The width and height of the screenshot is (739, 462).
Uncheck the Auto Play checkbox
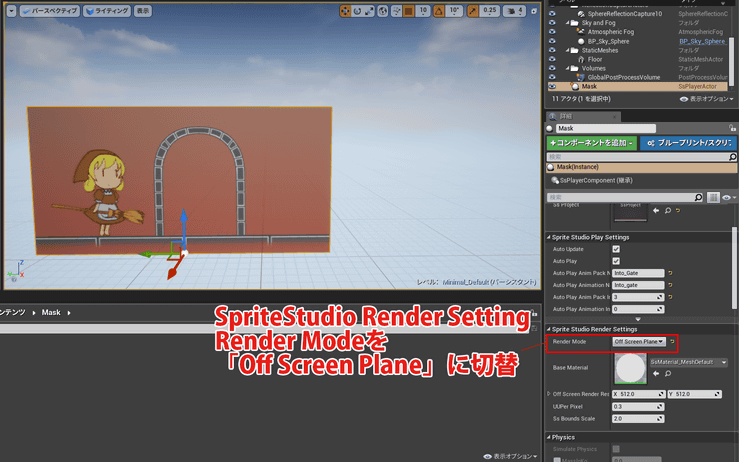(x=616, y=261)
